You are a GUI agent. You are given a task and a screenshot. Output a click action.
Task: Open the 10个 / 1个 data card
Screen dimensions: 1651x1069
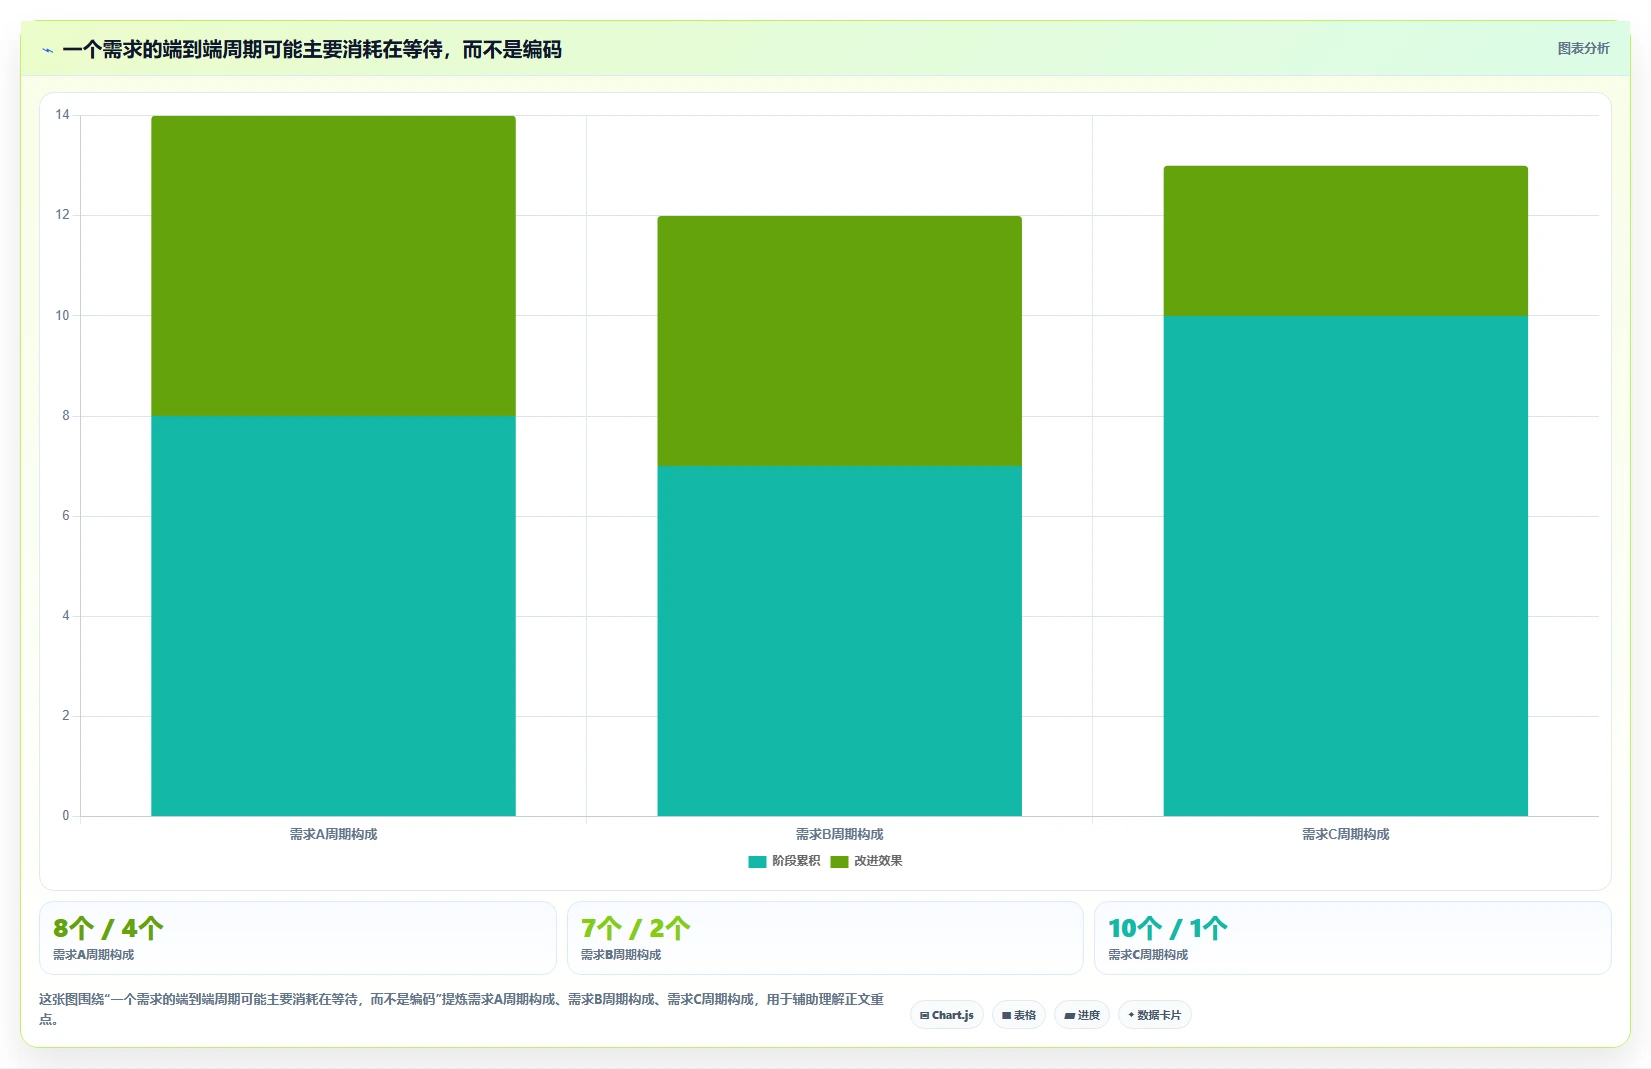pyautogui.click(x=1352, y=938)
